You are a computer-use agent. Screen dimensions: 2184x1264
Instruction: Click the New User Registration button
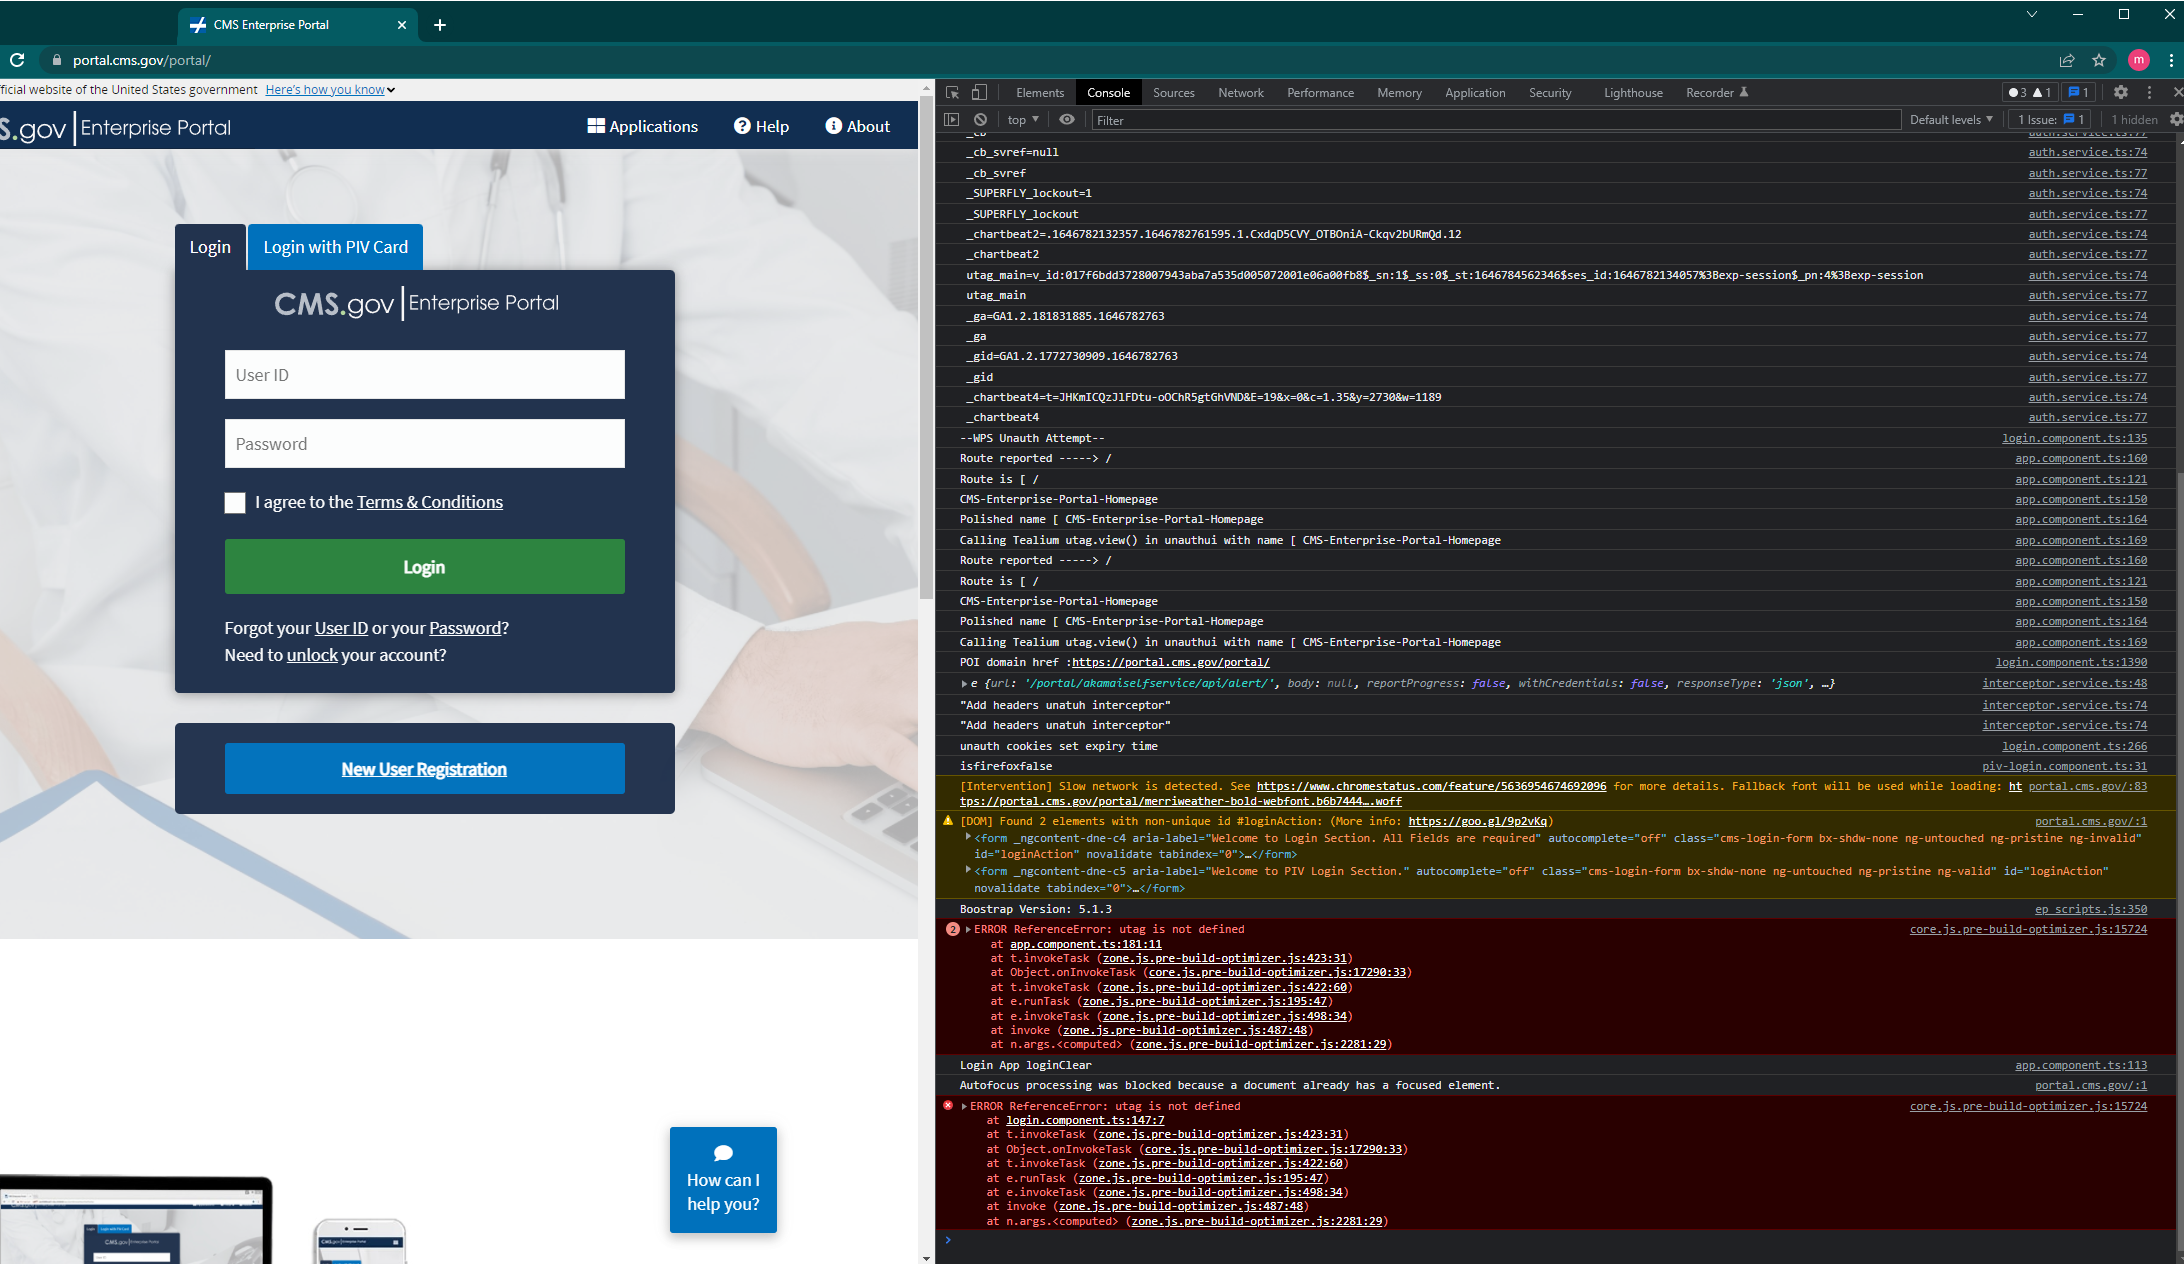(424, 768)
